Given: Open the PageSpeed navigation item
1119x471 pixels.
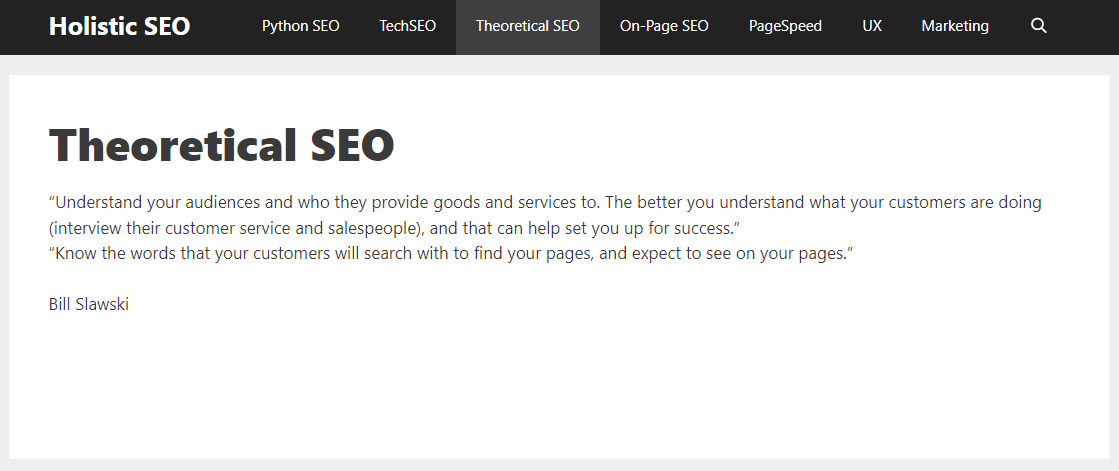Looking at the screenshot, I should pos(785,26).
